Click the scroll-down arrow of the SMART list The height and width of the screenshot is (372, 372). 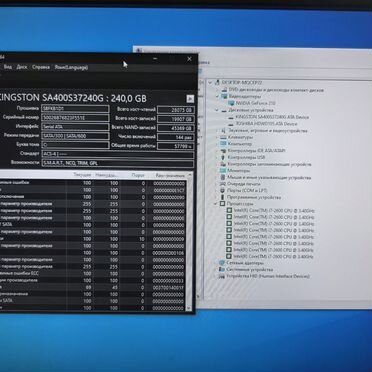pyautogui.click(x=189, y=308)
